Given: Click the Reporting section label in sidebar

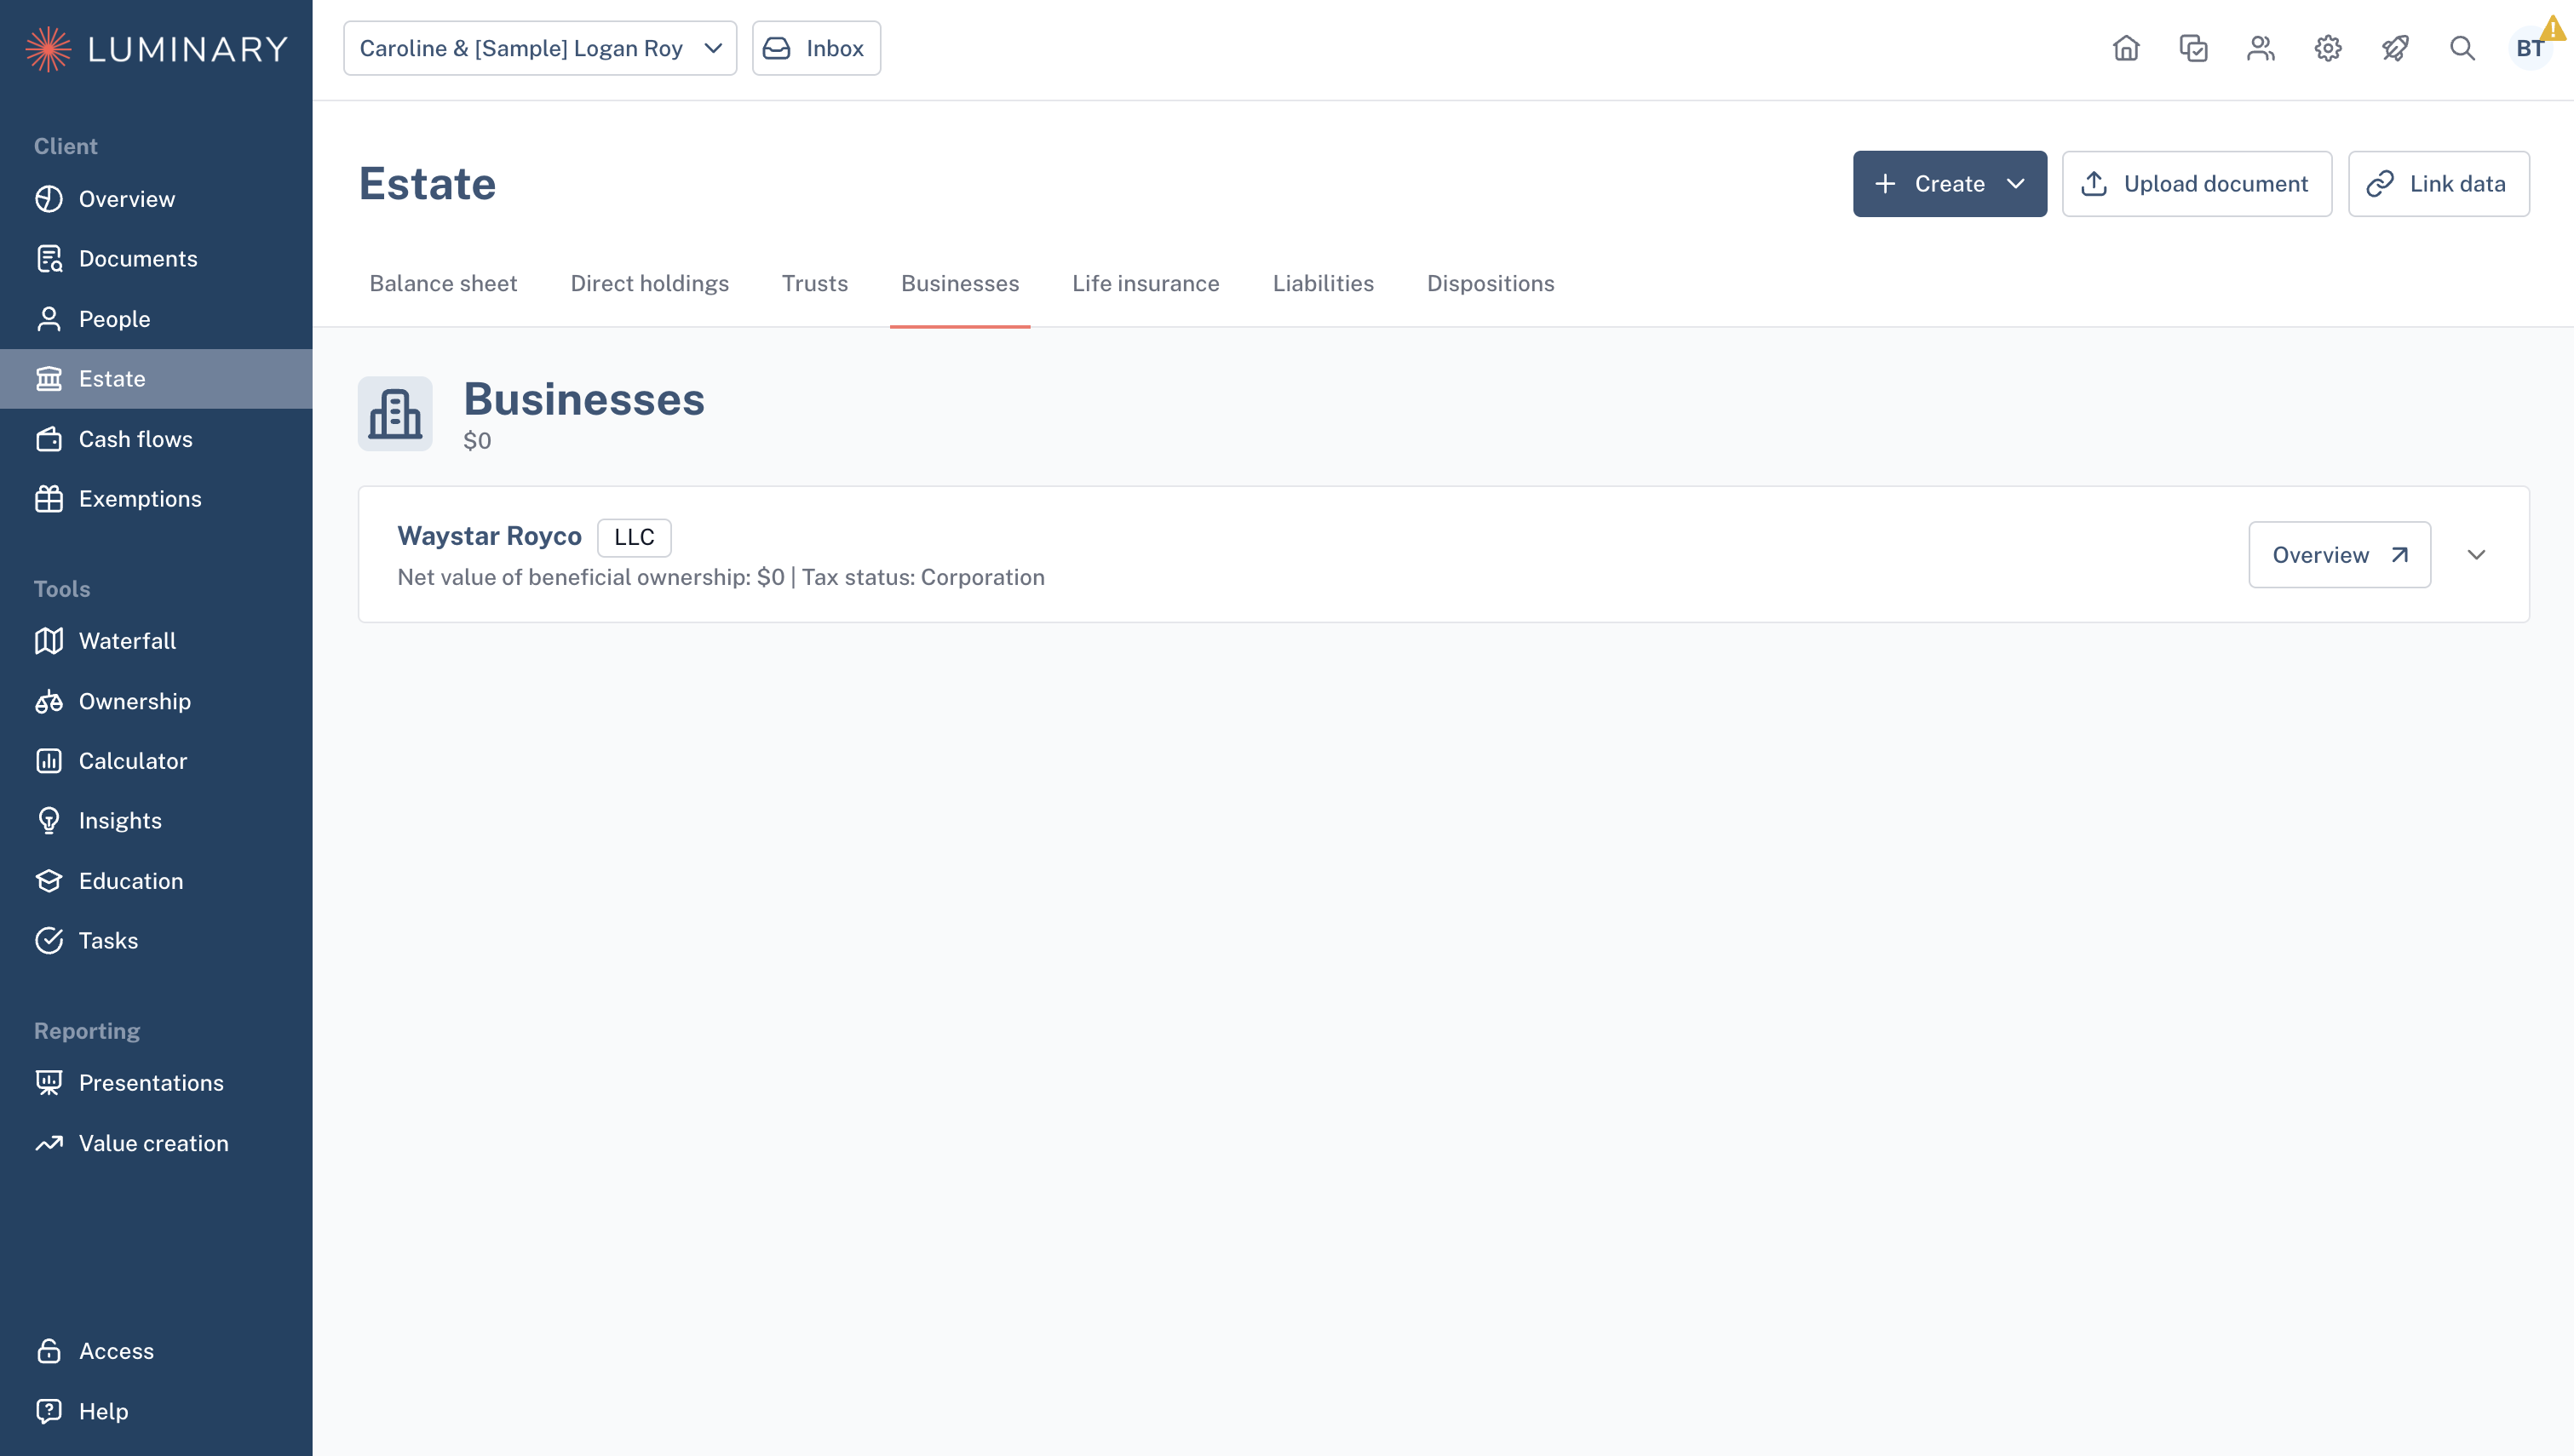Looking at the screenshot, I should 87,1031.
